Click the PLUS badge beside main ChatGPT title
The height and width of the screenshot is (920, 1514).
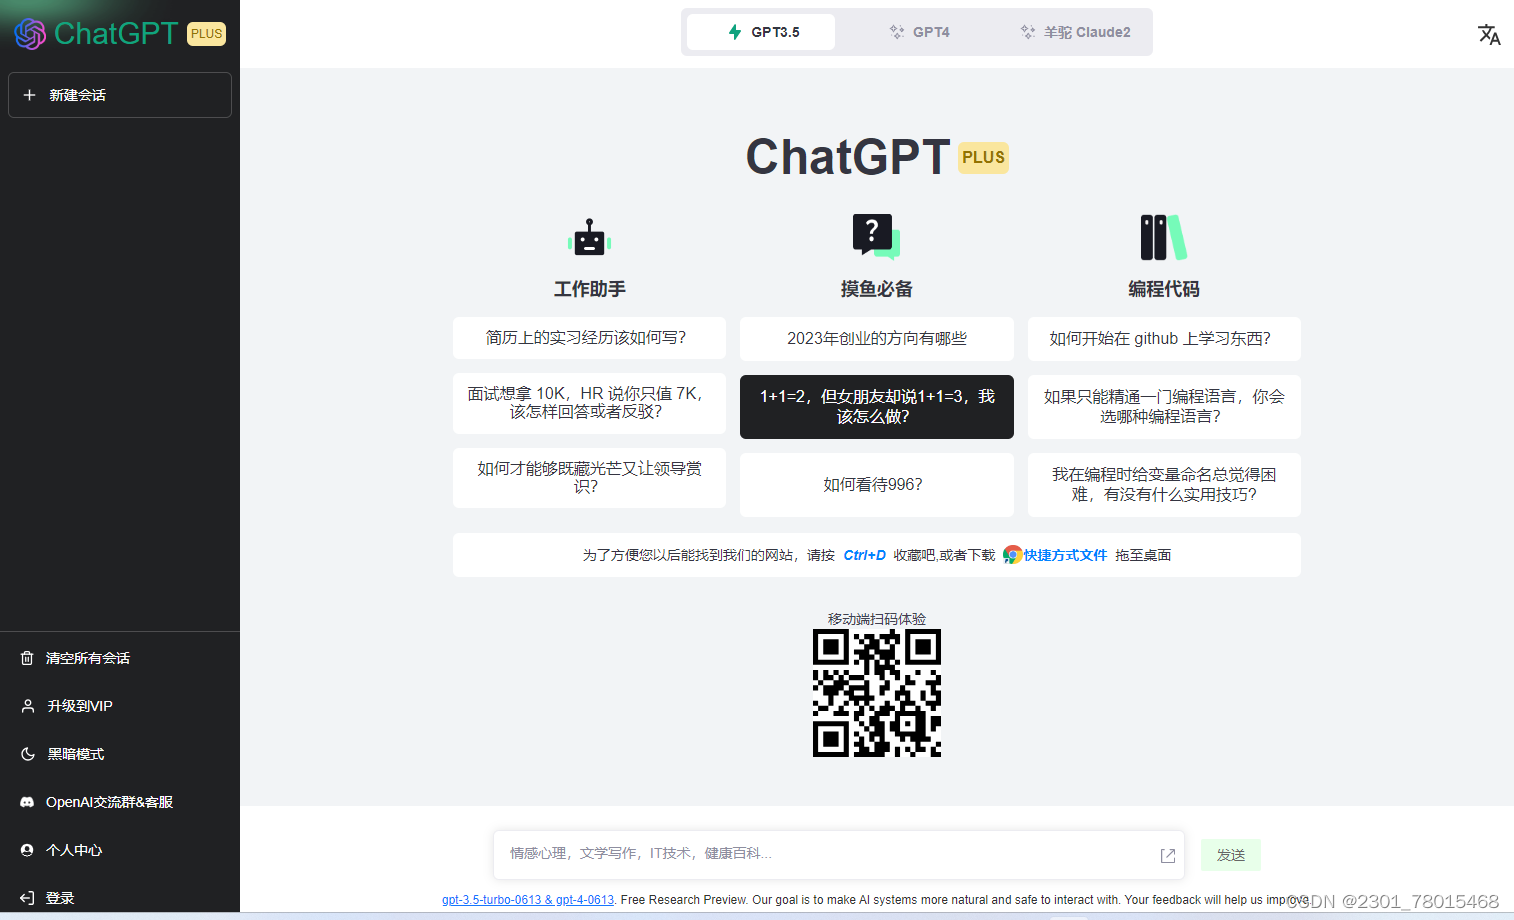click(x=984, y=157)
